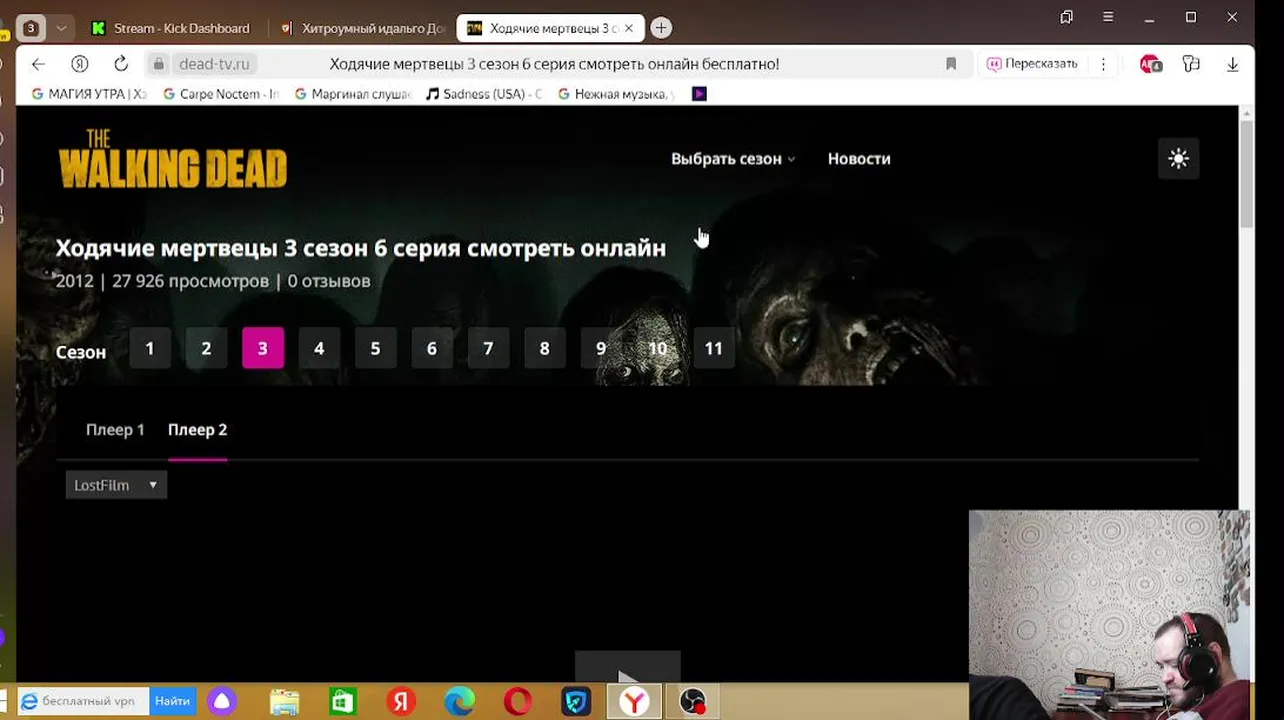Expand the LostFilm voice-over dropdown
Image resolution: width=1284 pixels, height=720 pixels.
[116, 485]
